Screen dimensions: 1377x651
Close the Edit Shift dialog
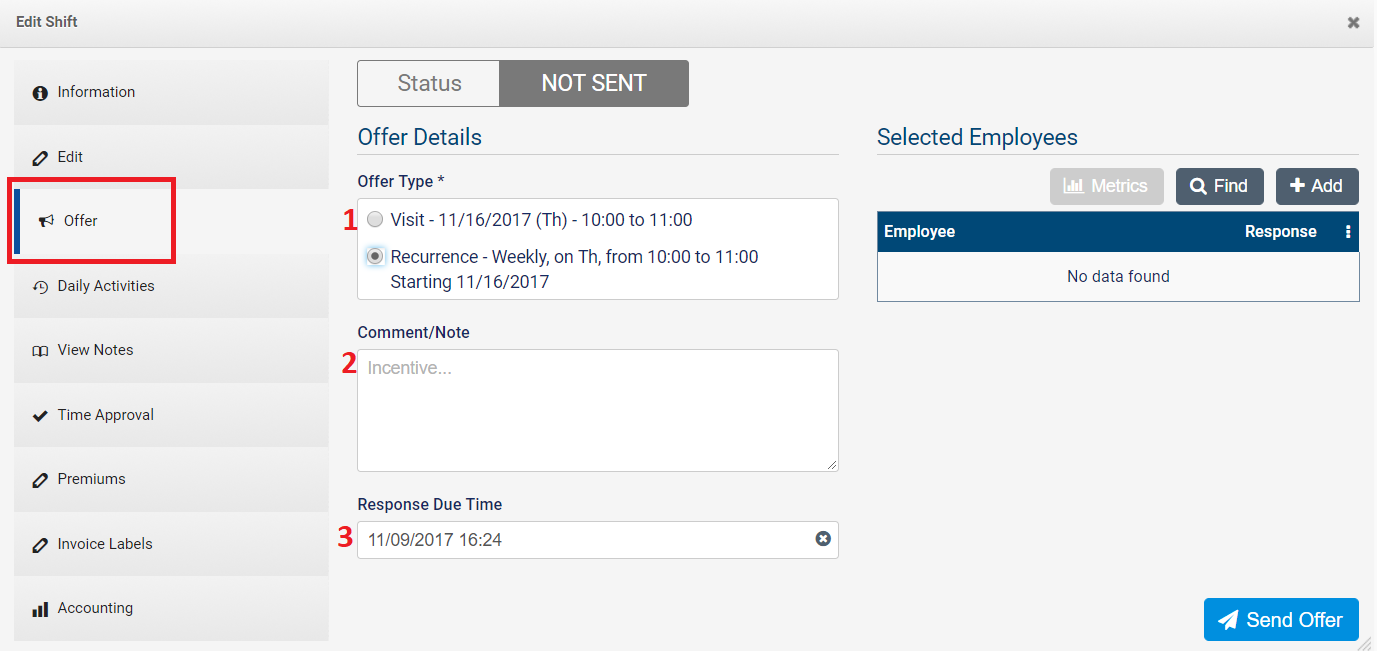(1353, 22)
